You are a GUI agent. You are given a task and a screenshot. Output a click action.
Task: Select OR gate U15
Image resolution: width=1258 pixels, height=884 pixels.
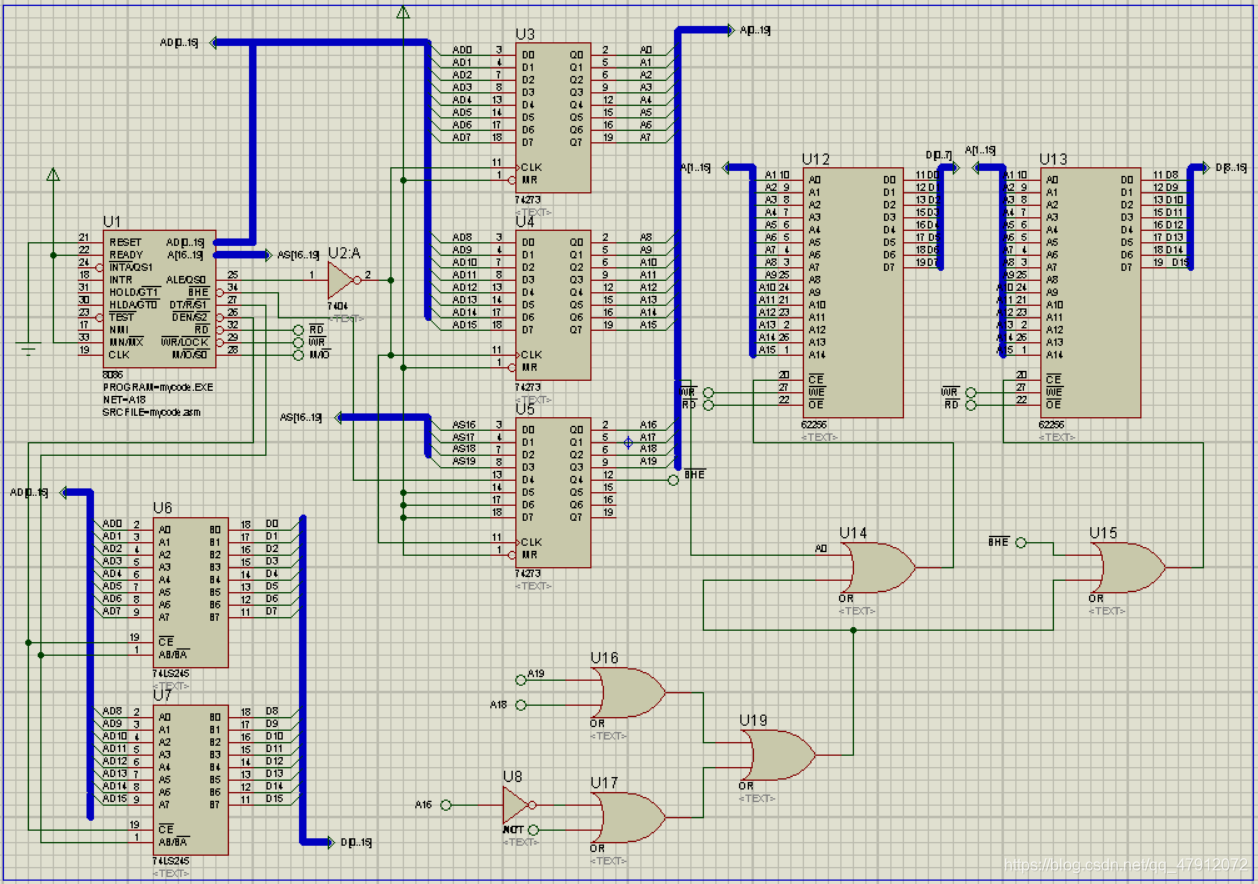tap(1131, 567)
